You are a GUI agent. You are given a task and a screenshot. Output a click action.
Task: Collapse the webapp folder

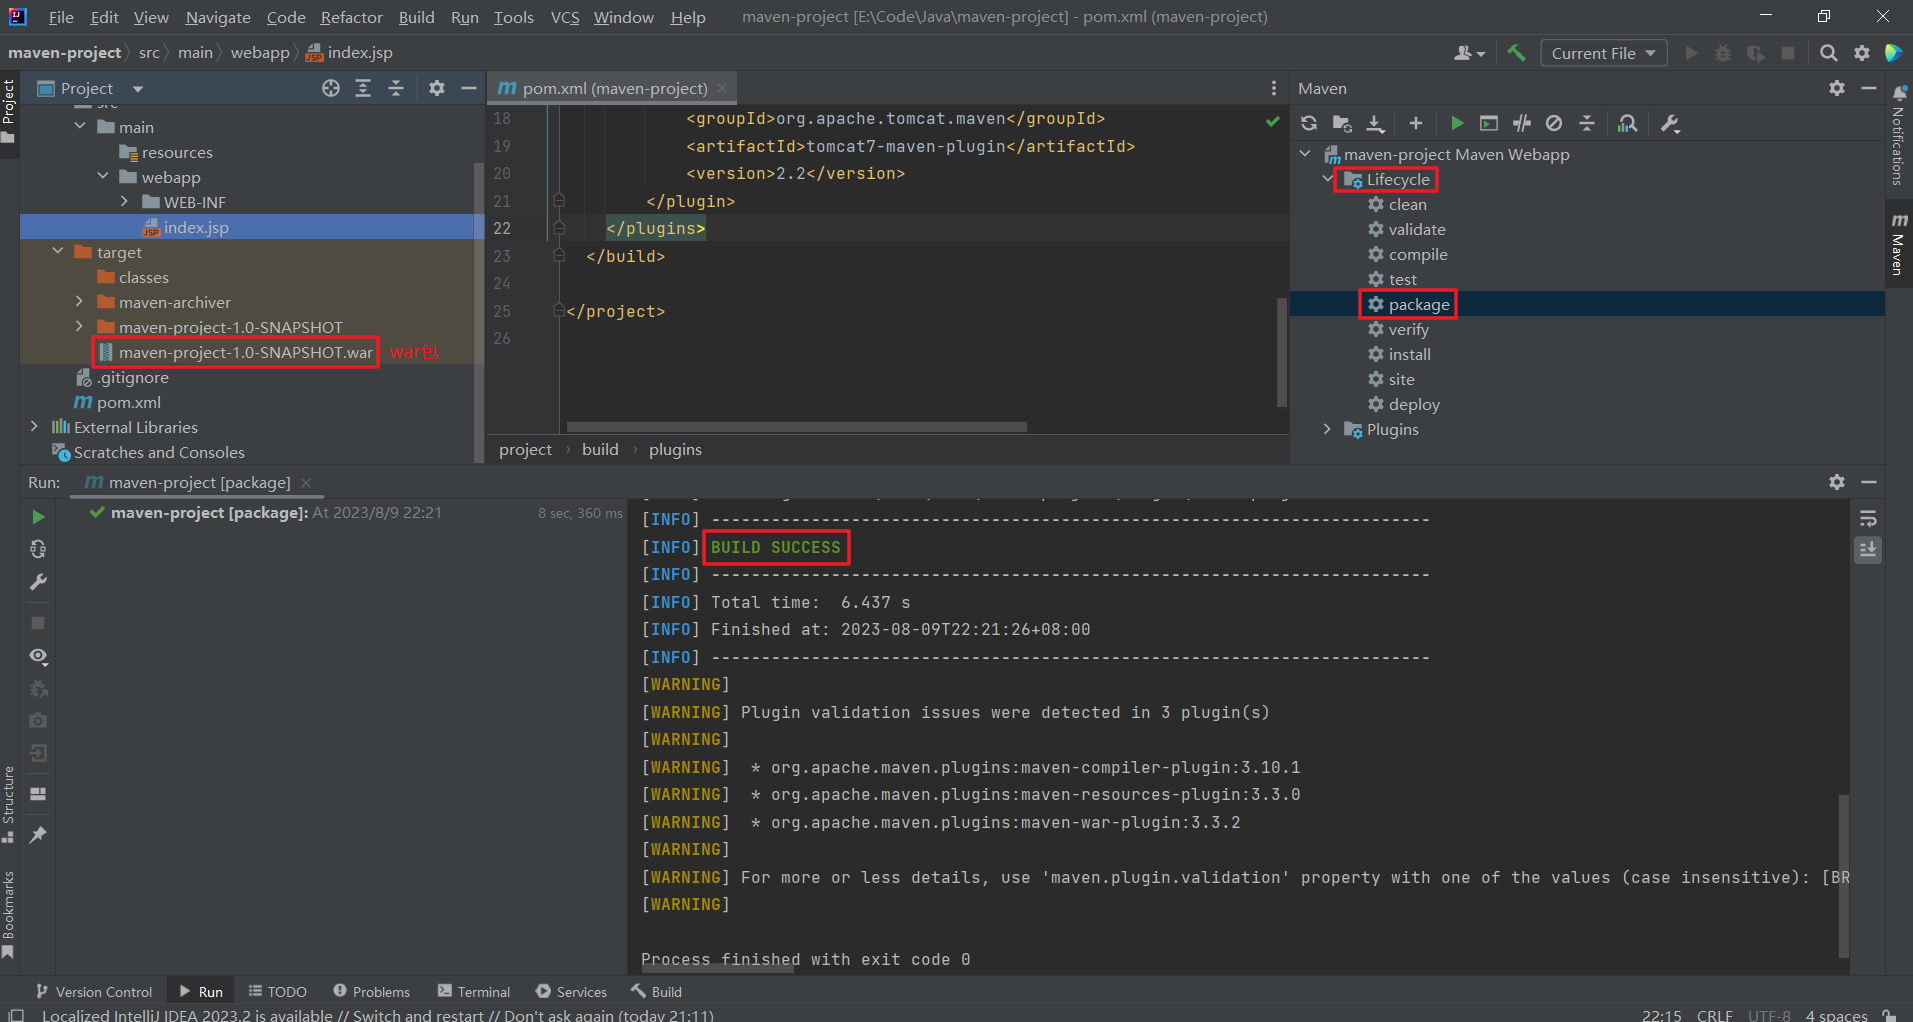103,177
